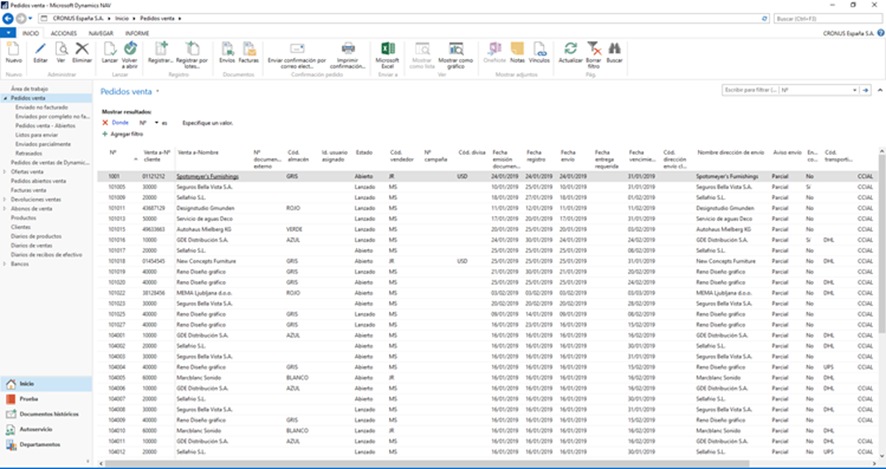Click the OneNote ribbon icon

(495, 49)
